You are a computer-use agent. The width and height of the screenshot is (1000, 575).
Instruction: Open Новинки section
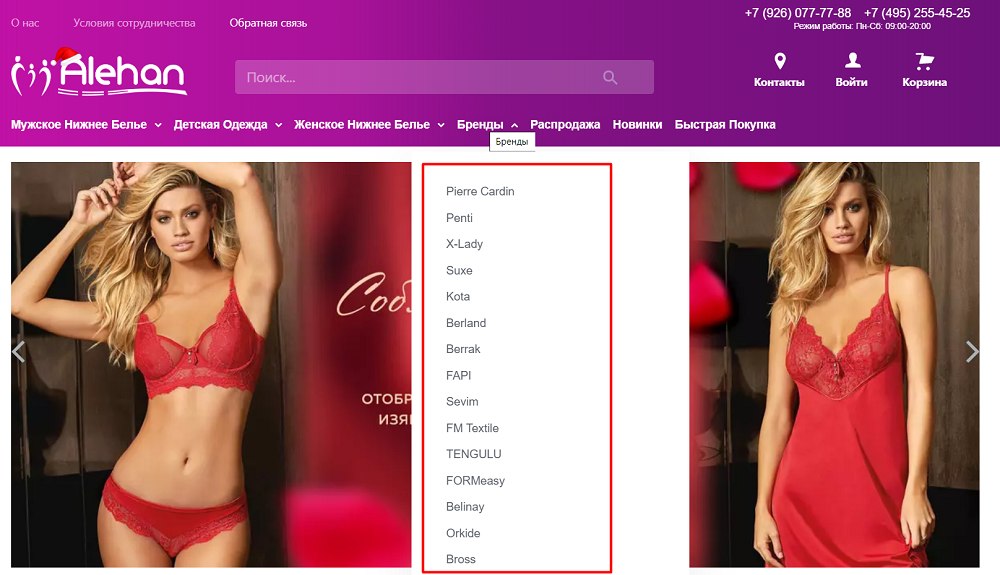pos(637,125)
